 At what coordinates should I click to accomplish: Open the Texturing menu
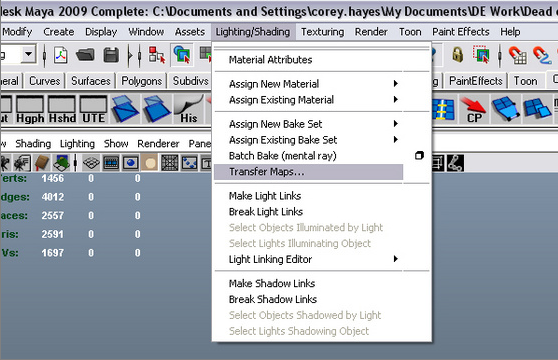pos(322,32)
